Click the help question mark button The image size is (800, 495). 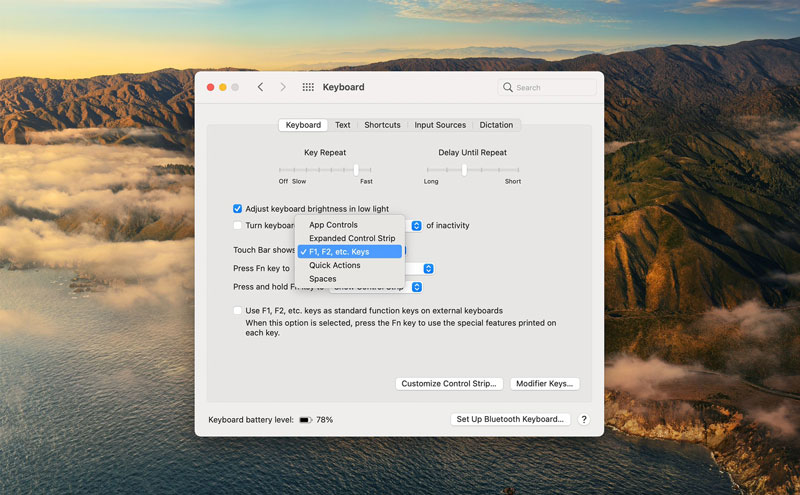click(584, 420)
